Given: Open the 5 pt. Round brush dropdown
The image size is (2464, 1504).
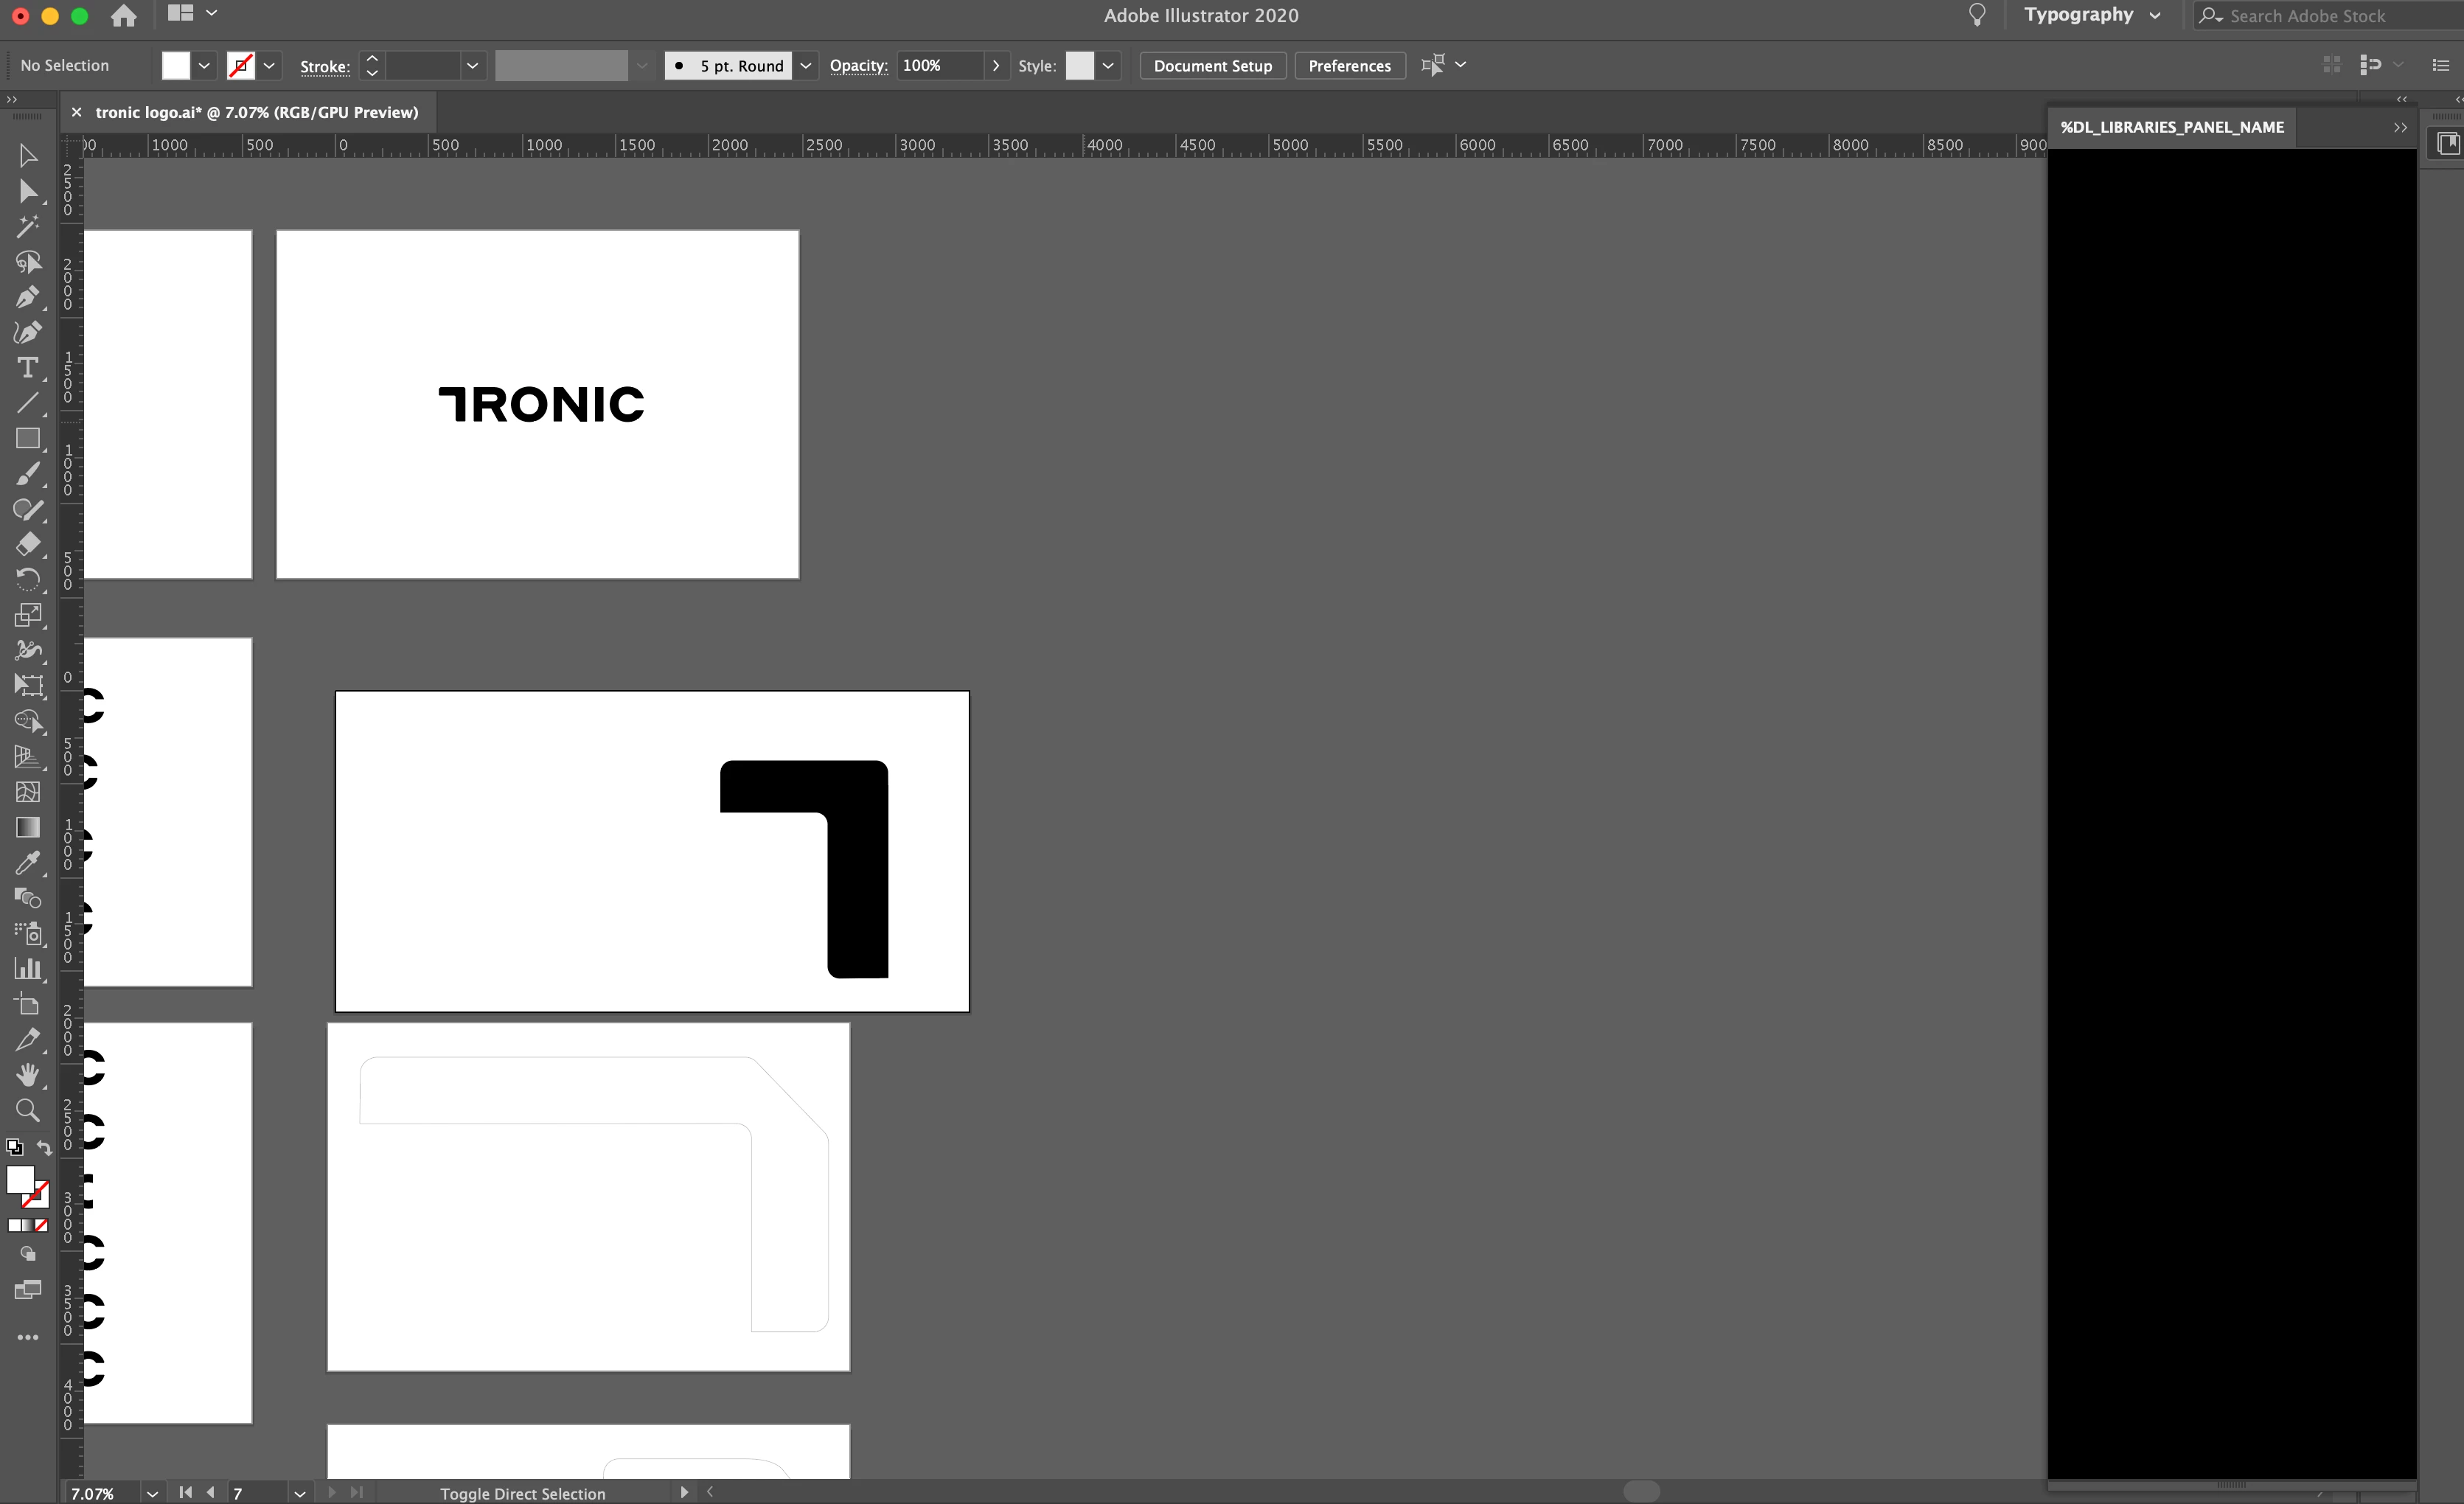Looking at the screenshot, I should pos(805,66).
